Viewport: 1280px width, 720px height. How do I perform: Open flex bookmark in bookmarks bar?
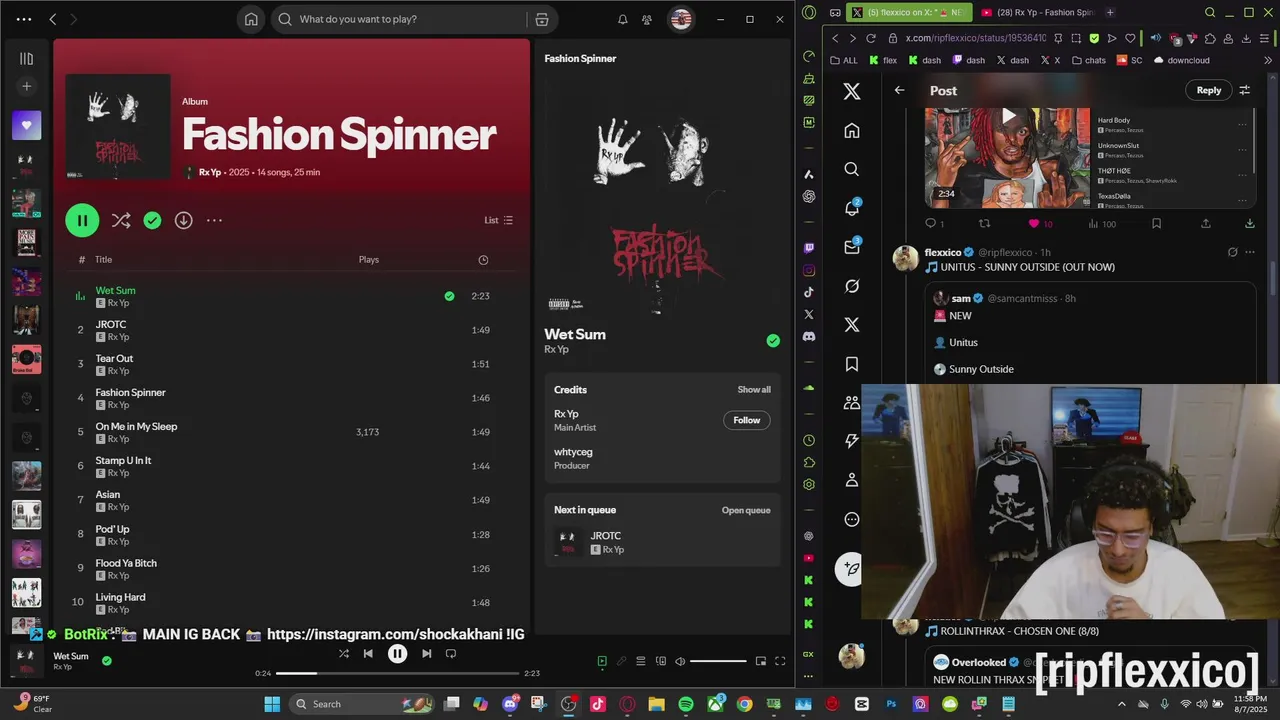click(882, 60)
